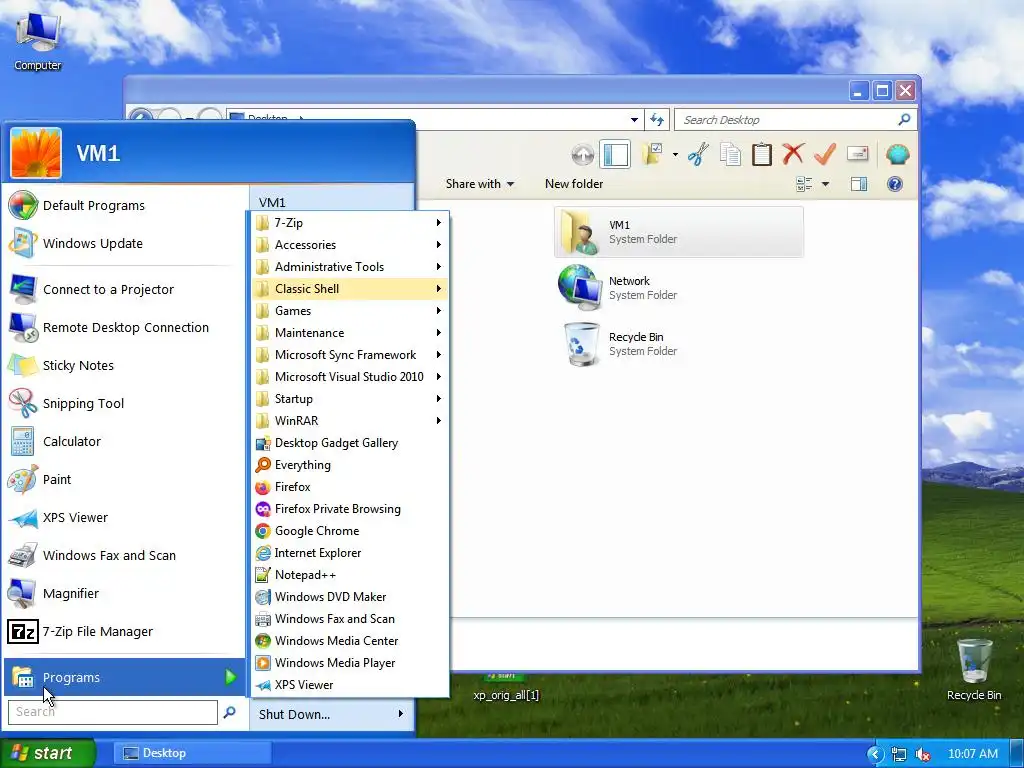Click the Paste clipboard icon
The image size is (1024, 768).
click(761, 155)
